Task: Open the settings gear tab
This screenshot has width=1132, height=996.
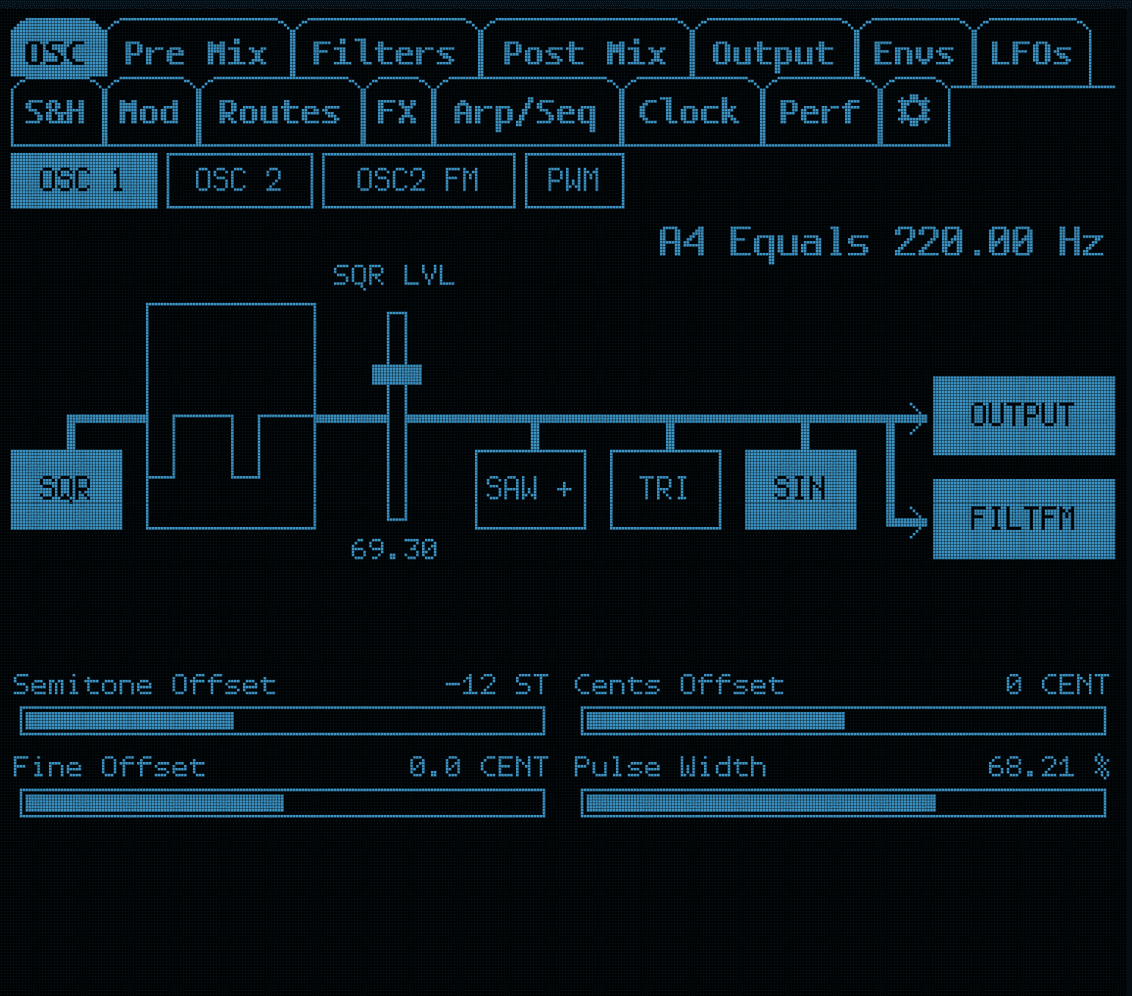Action: (x=914, y=112)
